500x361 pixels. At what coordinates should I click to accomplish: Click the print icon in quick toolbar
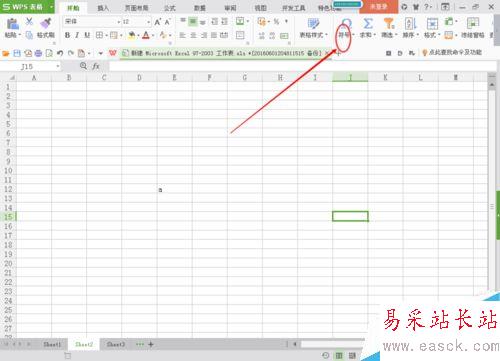coord(38,53)
